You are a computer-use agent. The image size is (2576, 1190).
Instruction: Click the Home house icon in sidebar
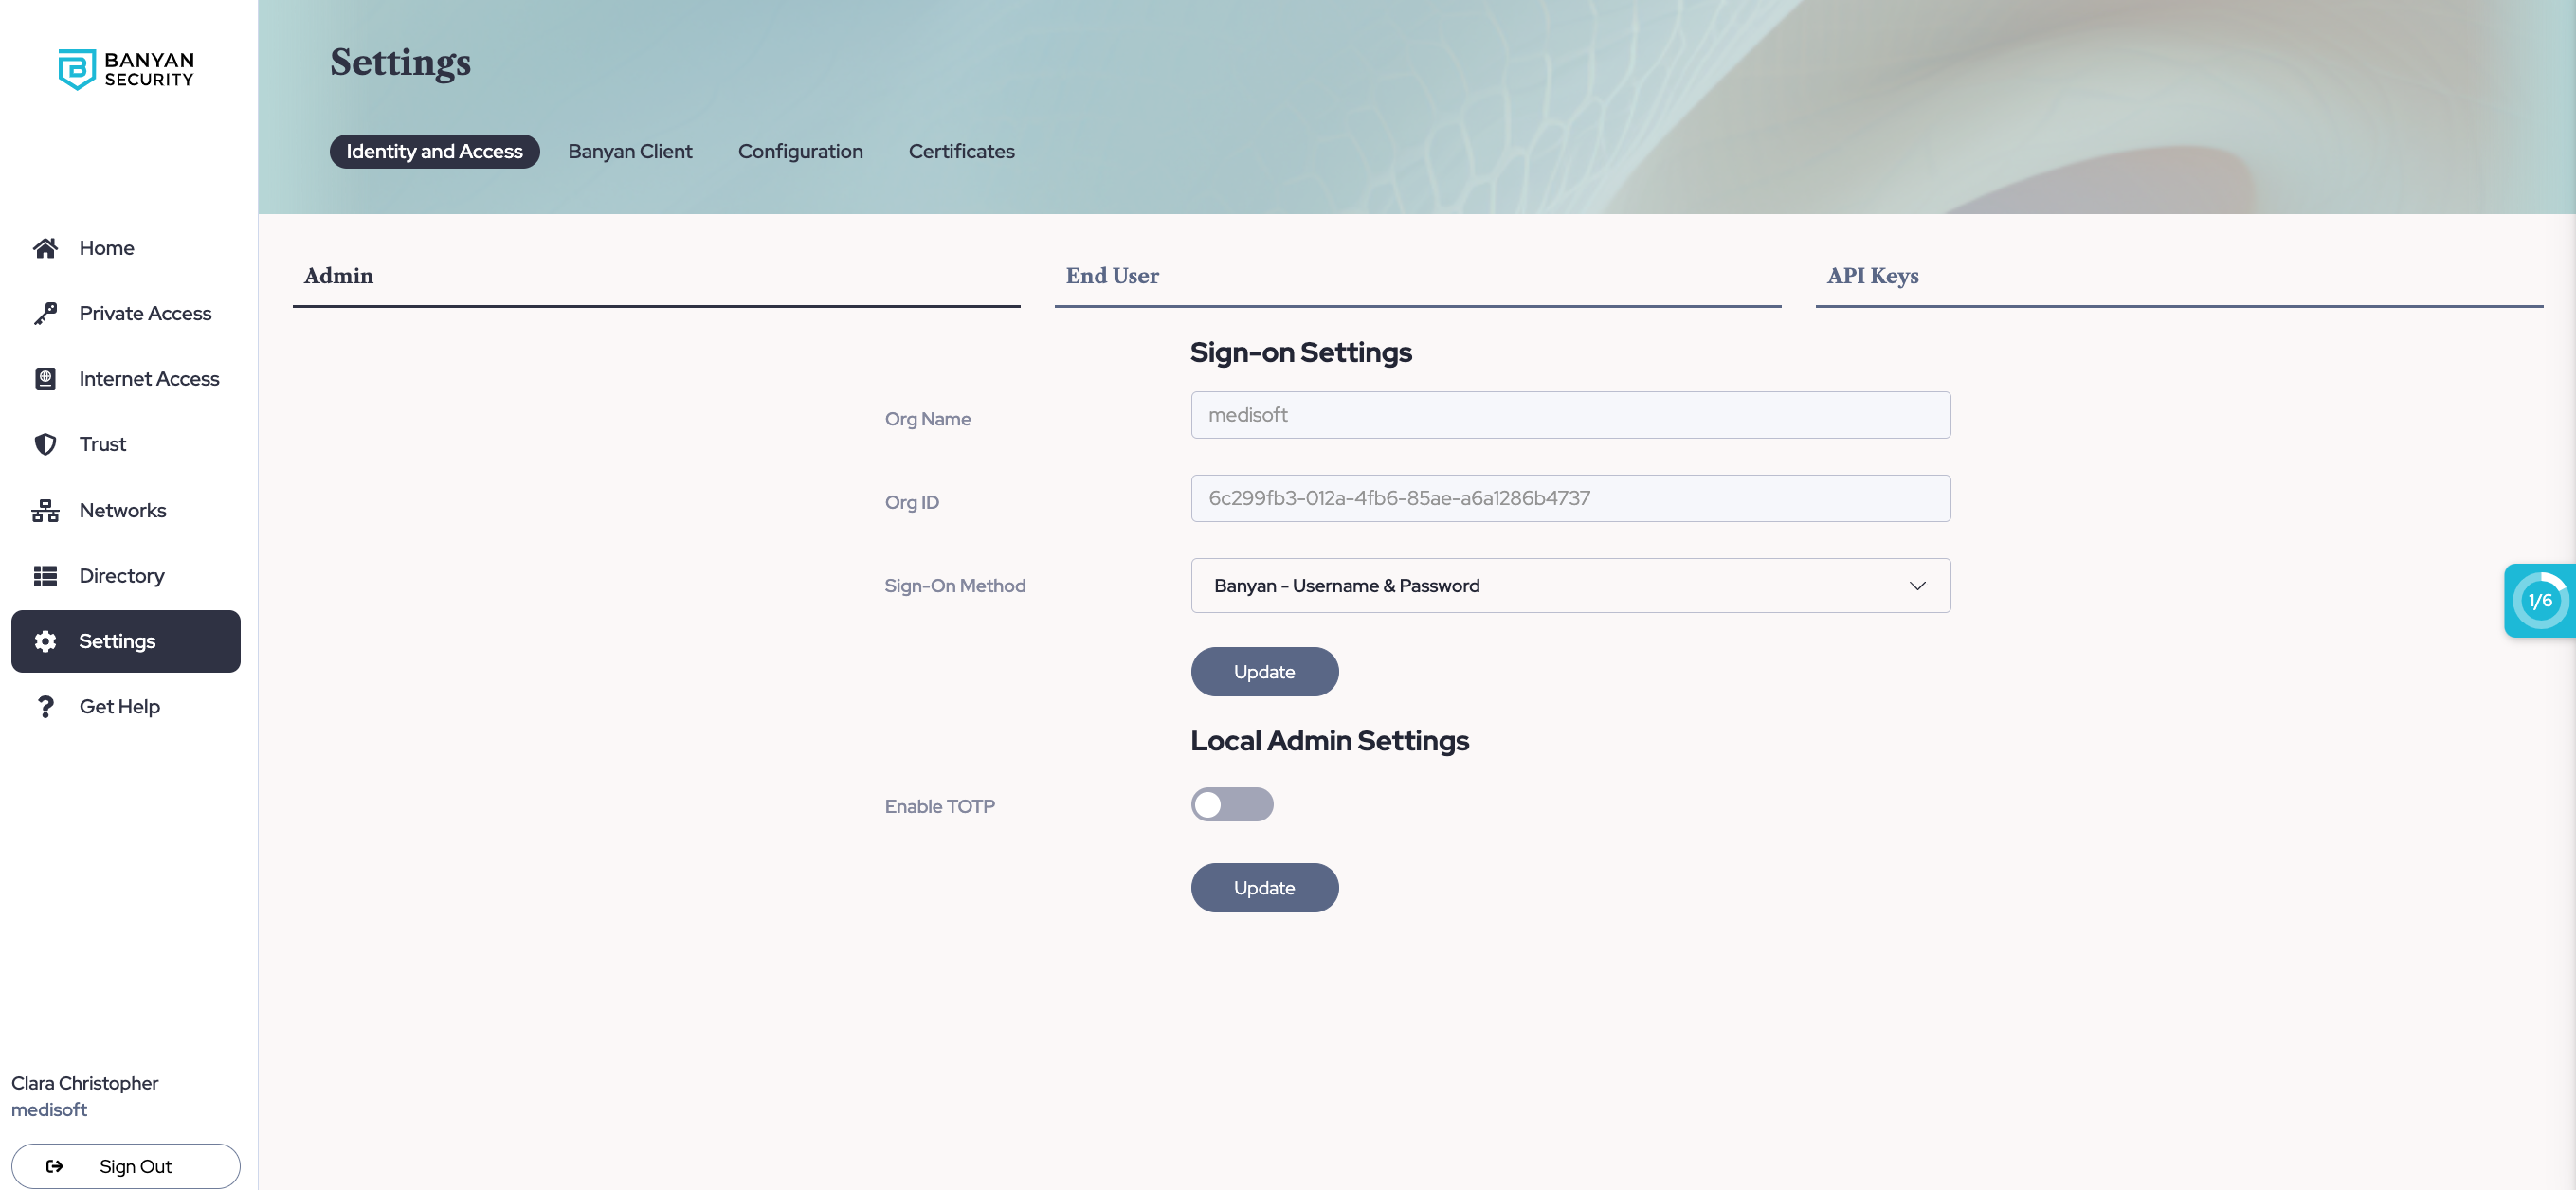(45, 248)
